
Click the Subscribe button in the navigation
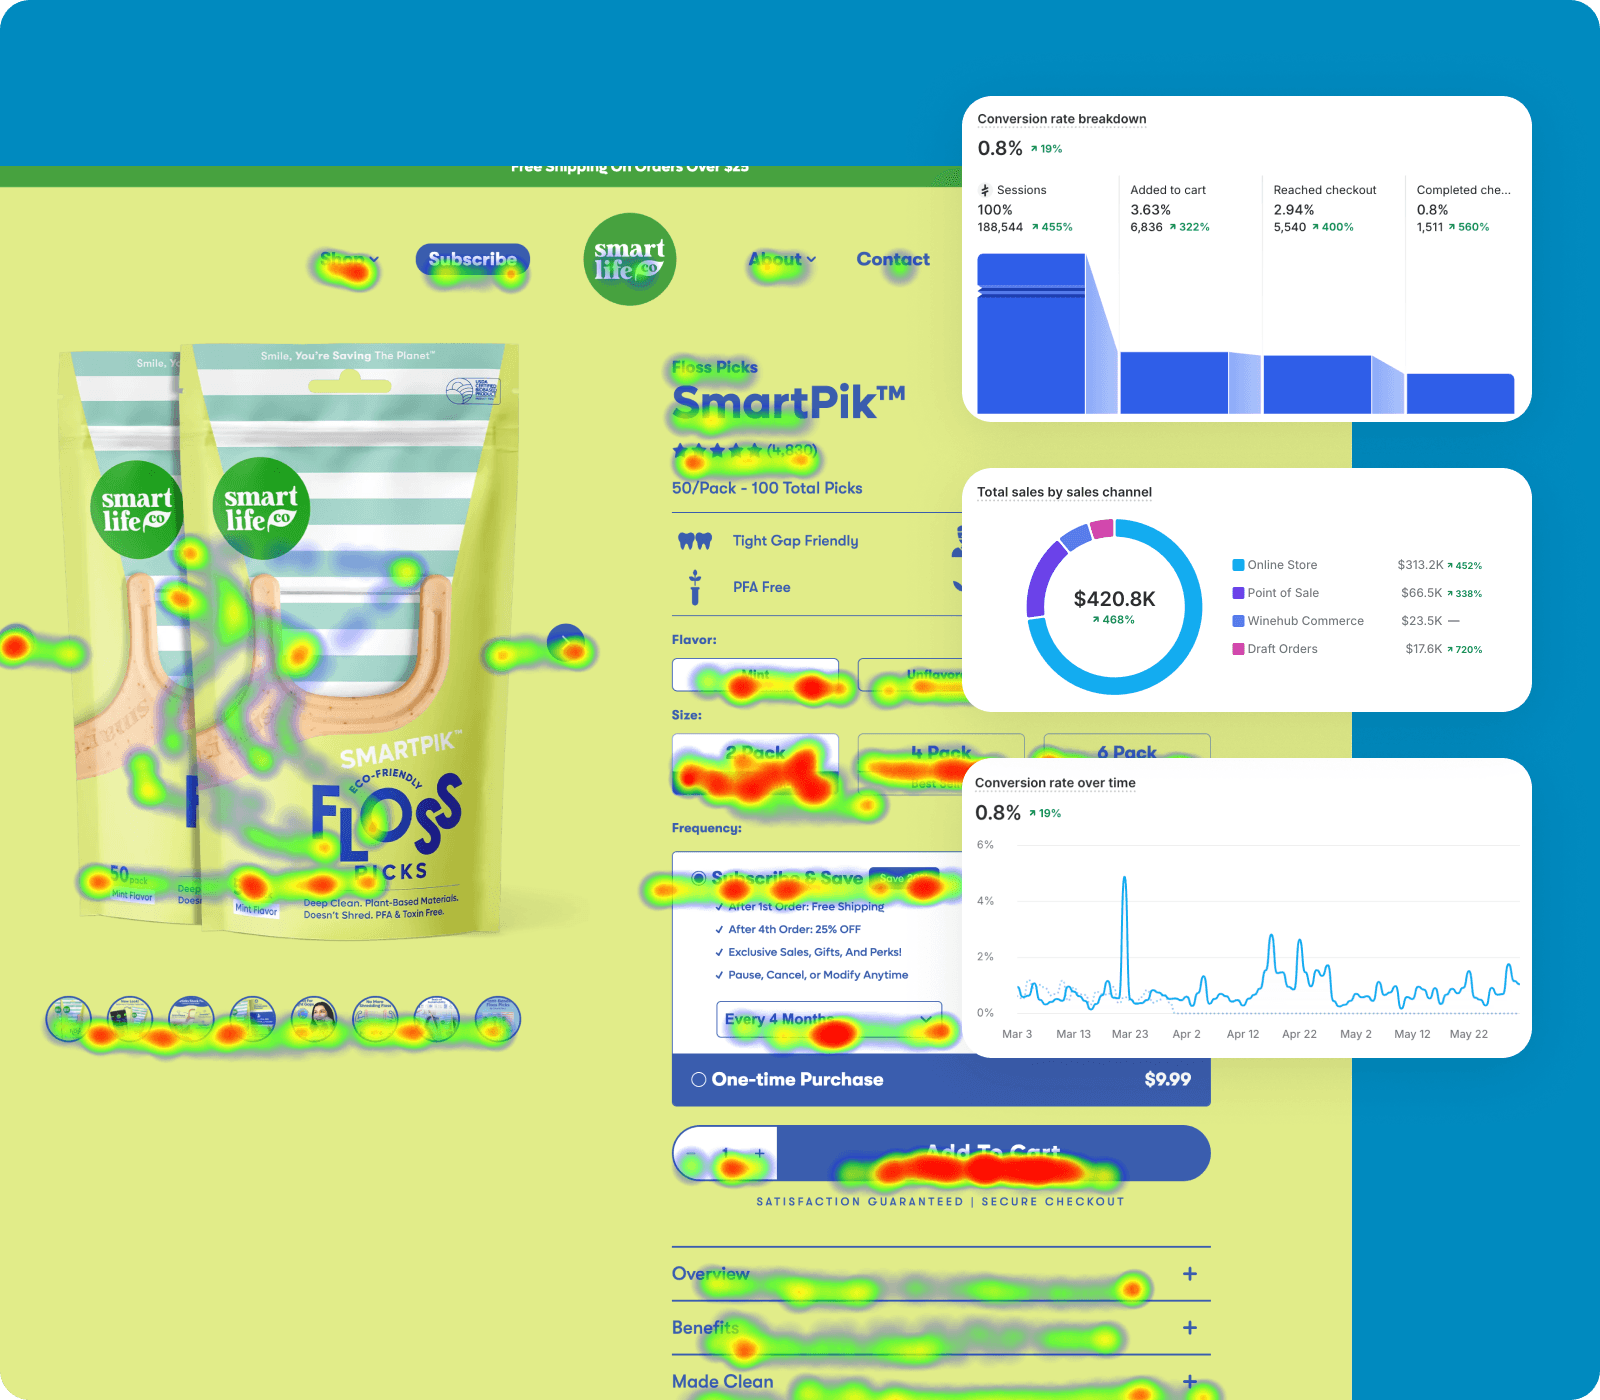pyautogui.click(x=473, y=259)
